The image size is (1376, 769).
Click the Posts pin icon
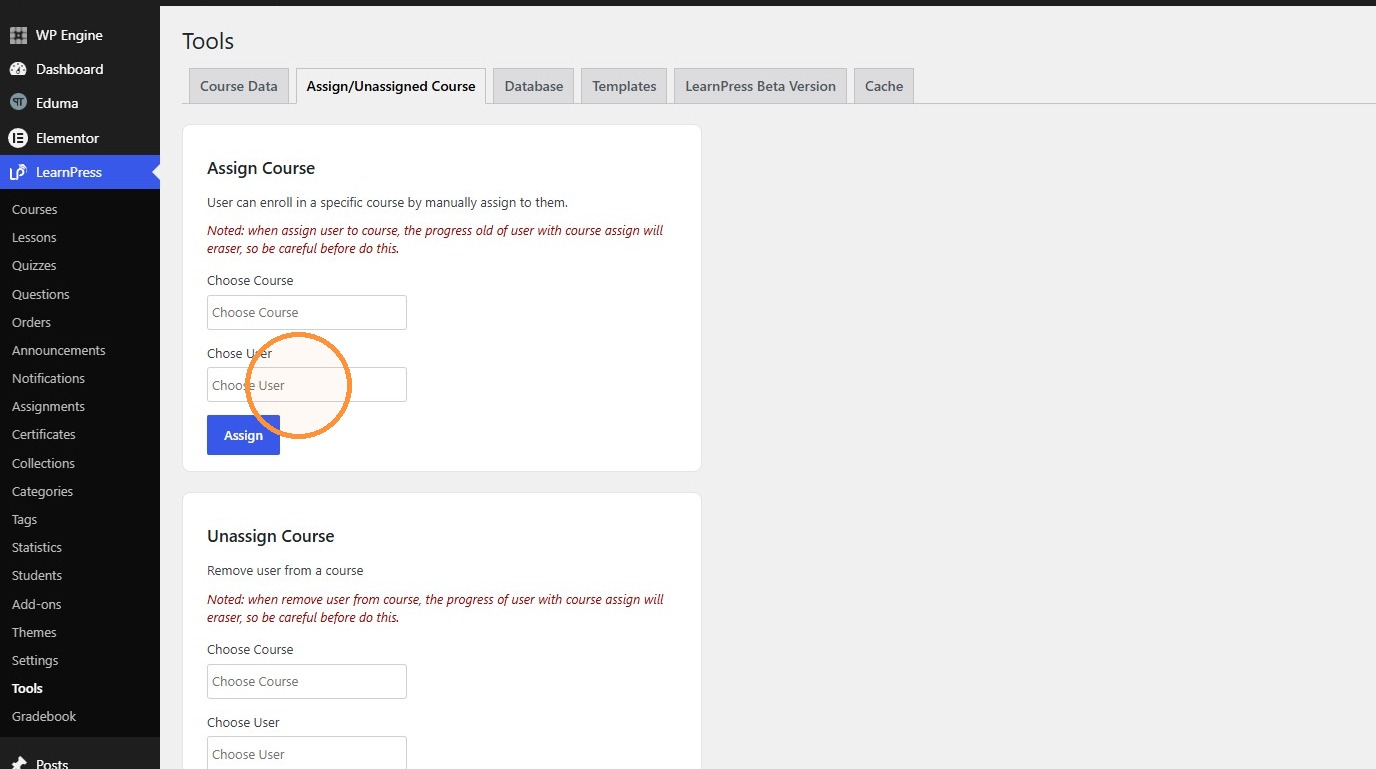point(18,763)
